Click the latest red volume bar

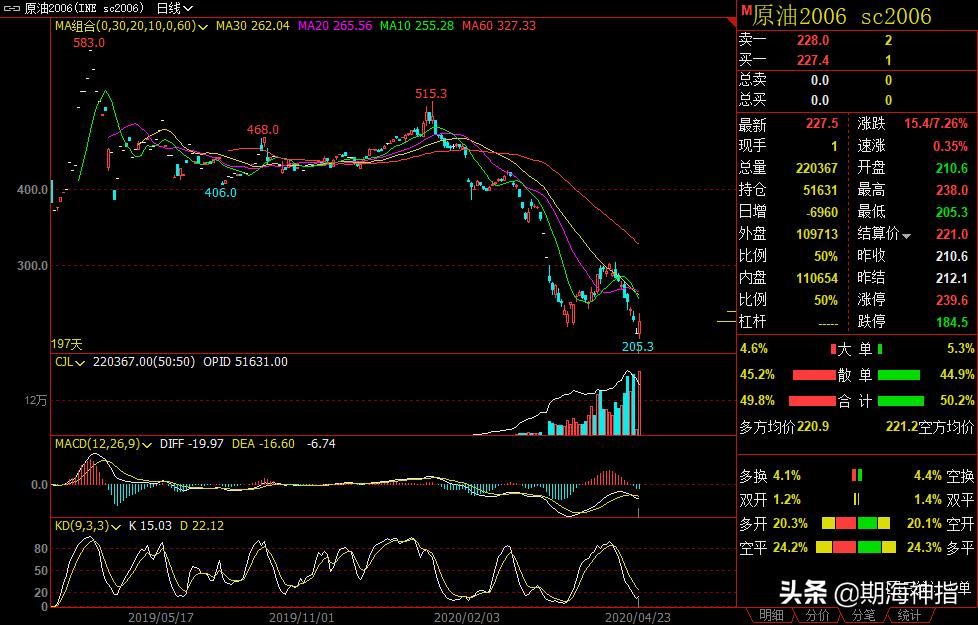click(x=639, y=403)
